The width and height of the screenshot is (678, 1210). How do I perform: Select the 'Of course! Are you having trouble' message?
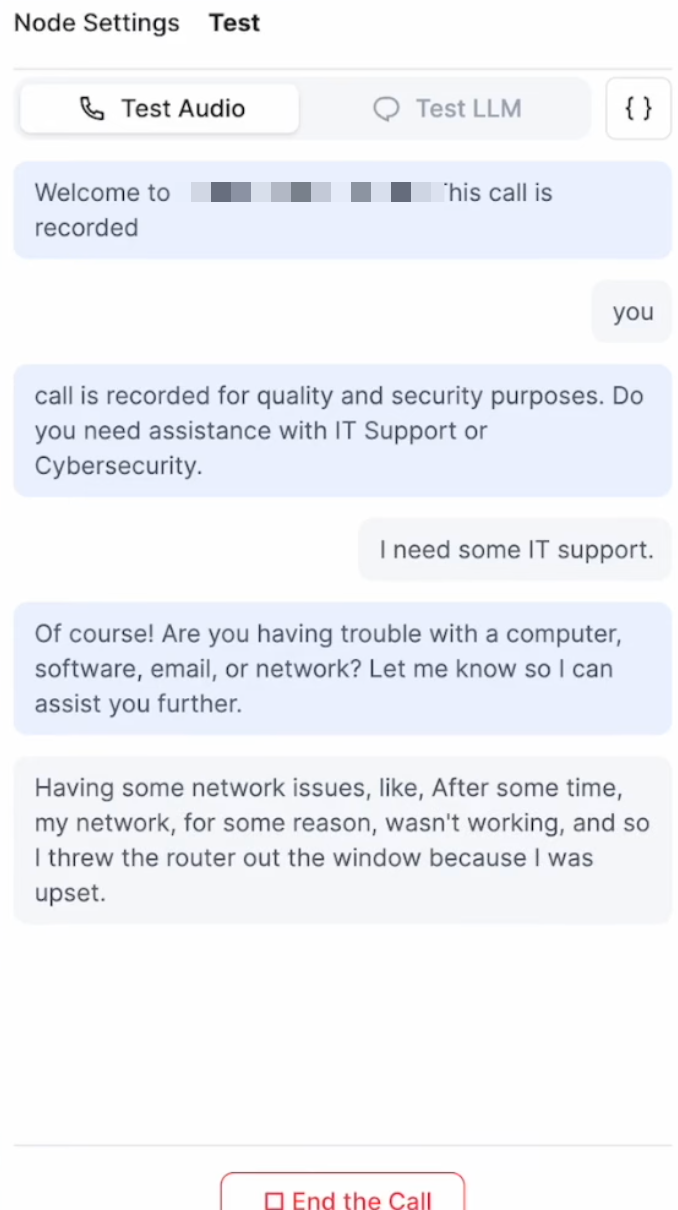pyautogui.click(x=342, y=668)
